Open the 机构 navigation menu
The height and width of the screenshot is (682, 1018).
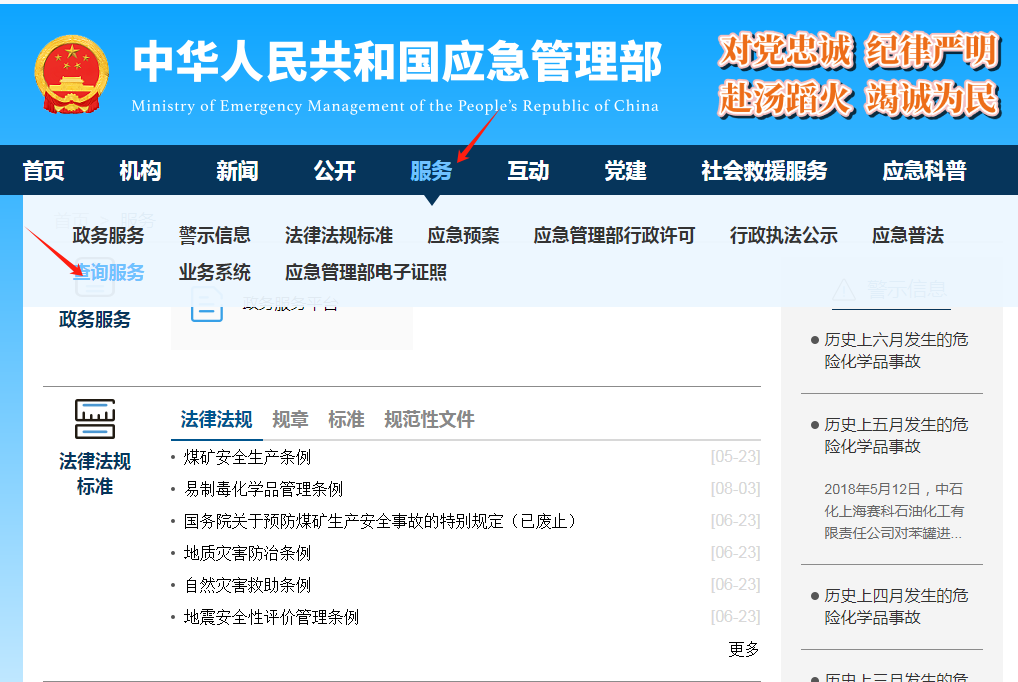[x=140, y=171]
